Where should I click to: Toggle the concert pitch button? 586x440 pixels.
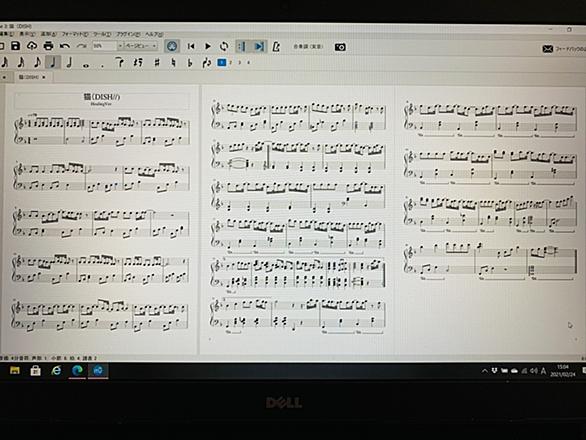[x=308, y=47]
